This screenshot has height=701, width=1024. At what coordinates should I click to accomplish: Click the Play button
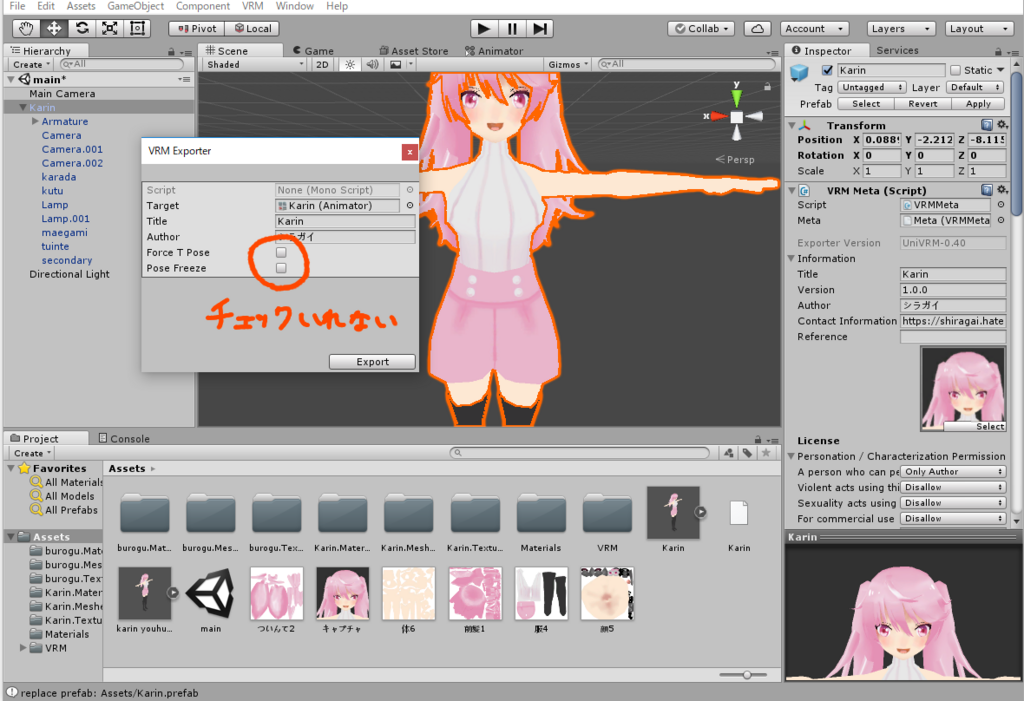pyautogui.click(x=484, y=29)
